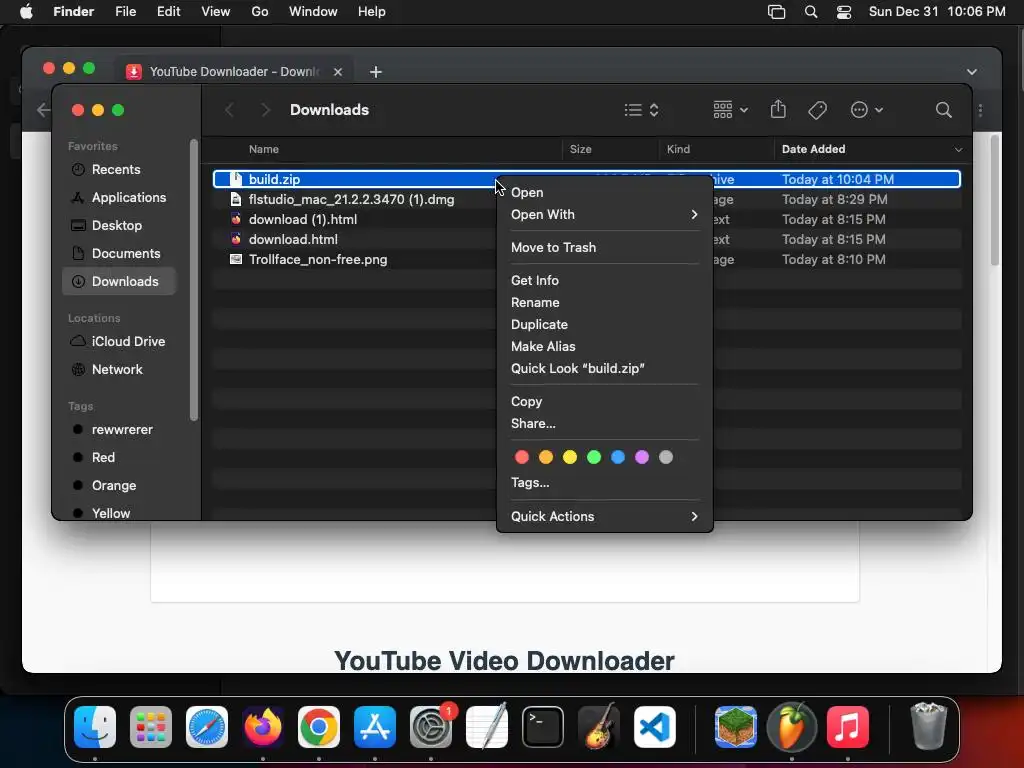
Task: Open the Group By dropdown
Action: click(730, 110)
